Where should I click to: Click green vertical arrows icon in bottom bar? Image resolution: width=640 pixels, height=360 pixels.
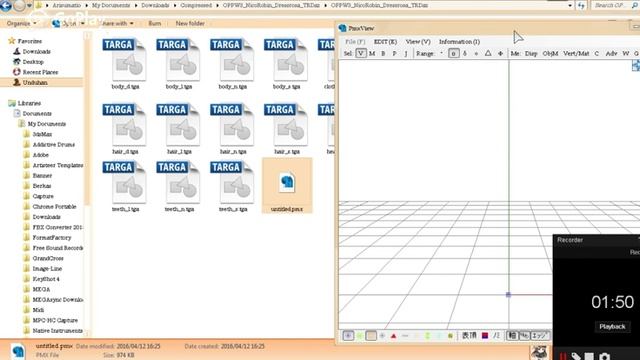coord(427,336)
